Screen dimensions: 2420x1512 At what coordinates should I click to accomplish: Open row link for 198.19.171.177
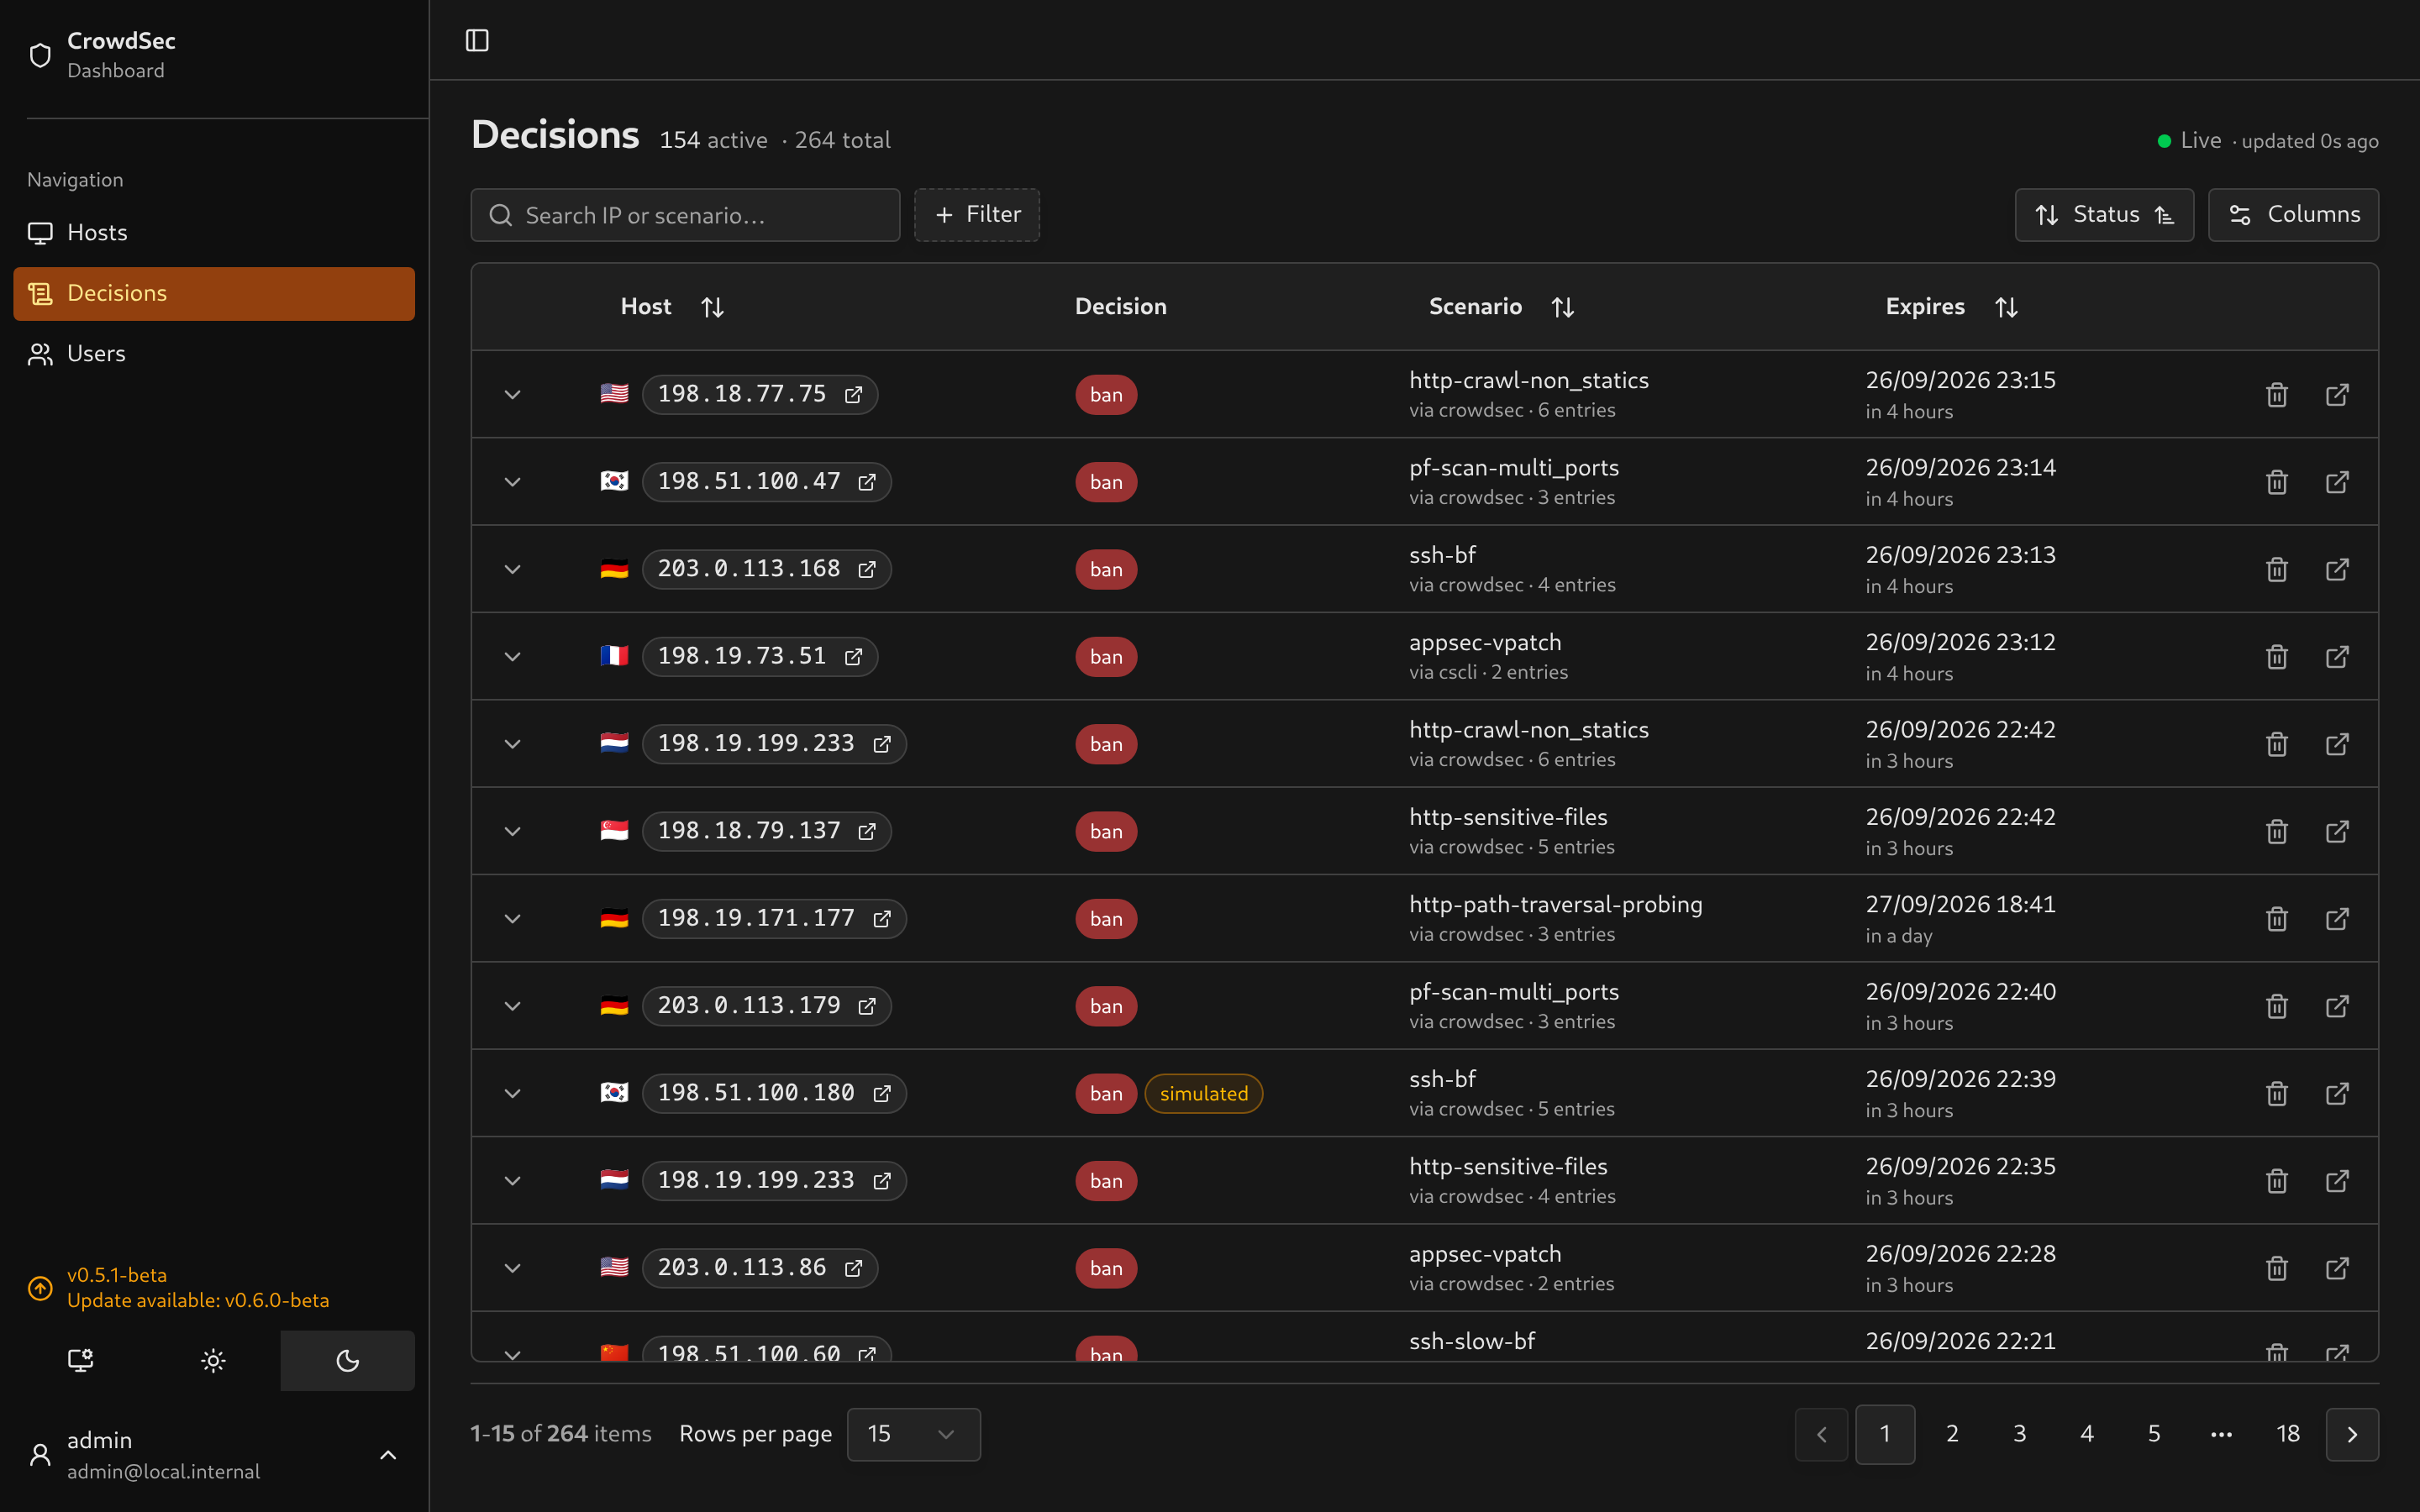coord(2337,919)
